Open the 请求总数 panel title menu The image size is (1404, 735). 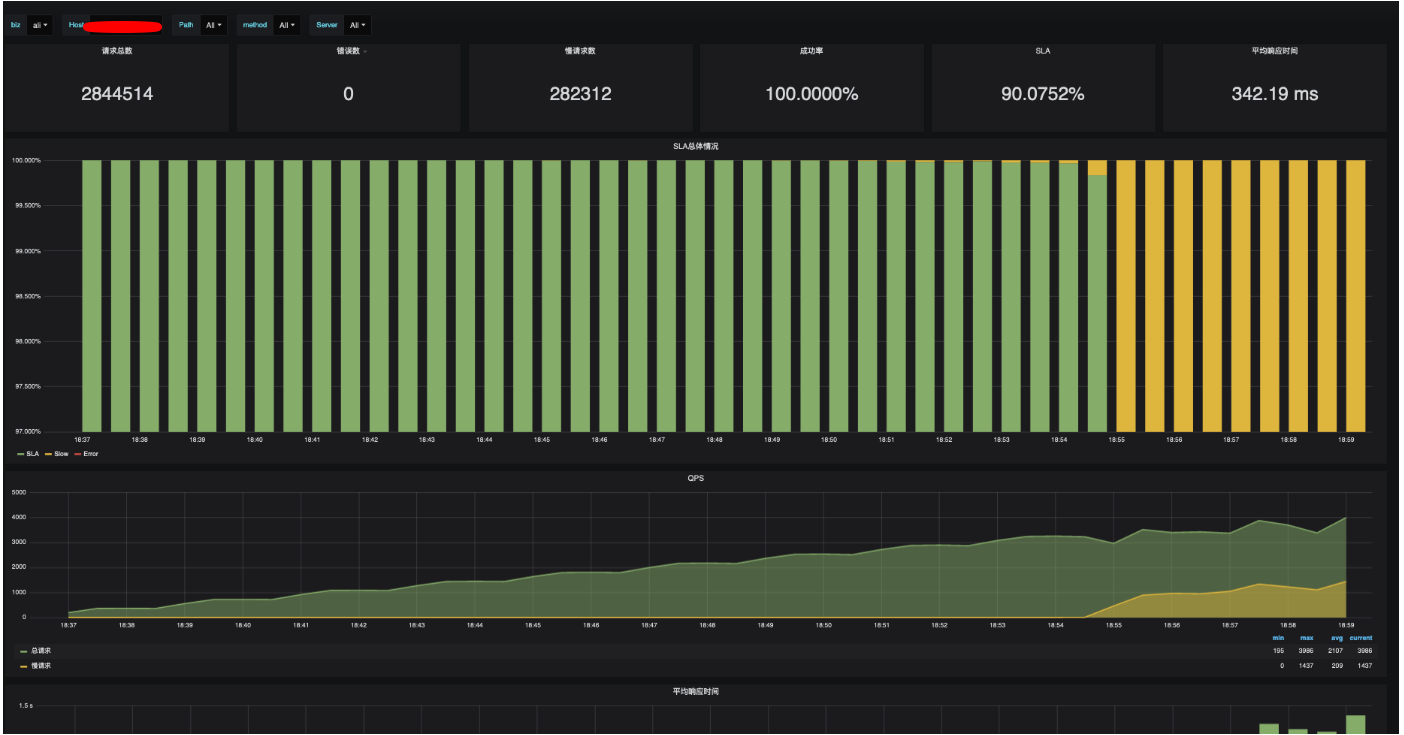point(117,51)
